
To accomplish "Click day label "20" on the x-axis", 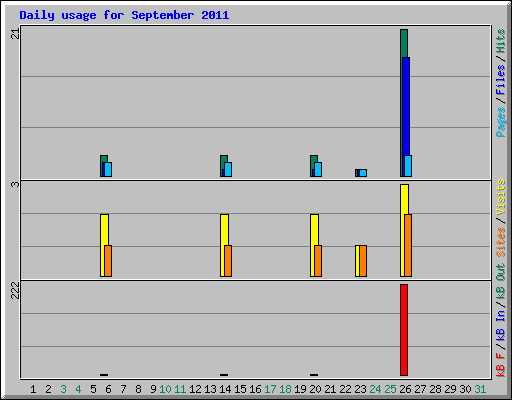I will [x=315, y=389].
